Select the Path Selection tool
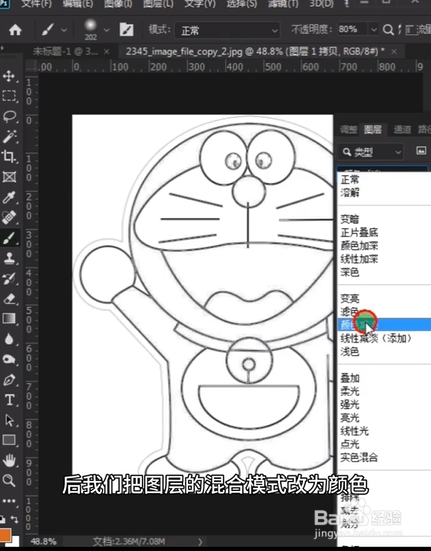 click(x=9, y=420)
